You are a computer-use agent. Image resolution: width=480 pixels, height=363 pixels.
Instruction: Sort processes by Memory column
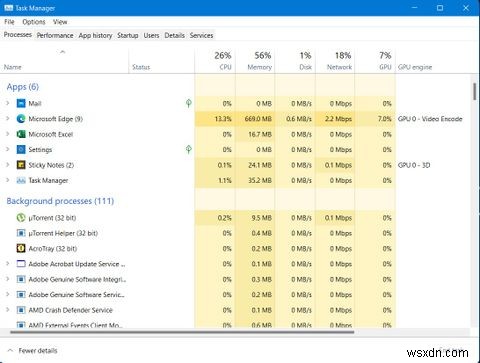[x=255, y=61]
